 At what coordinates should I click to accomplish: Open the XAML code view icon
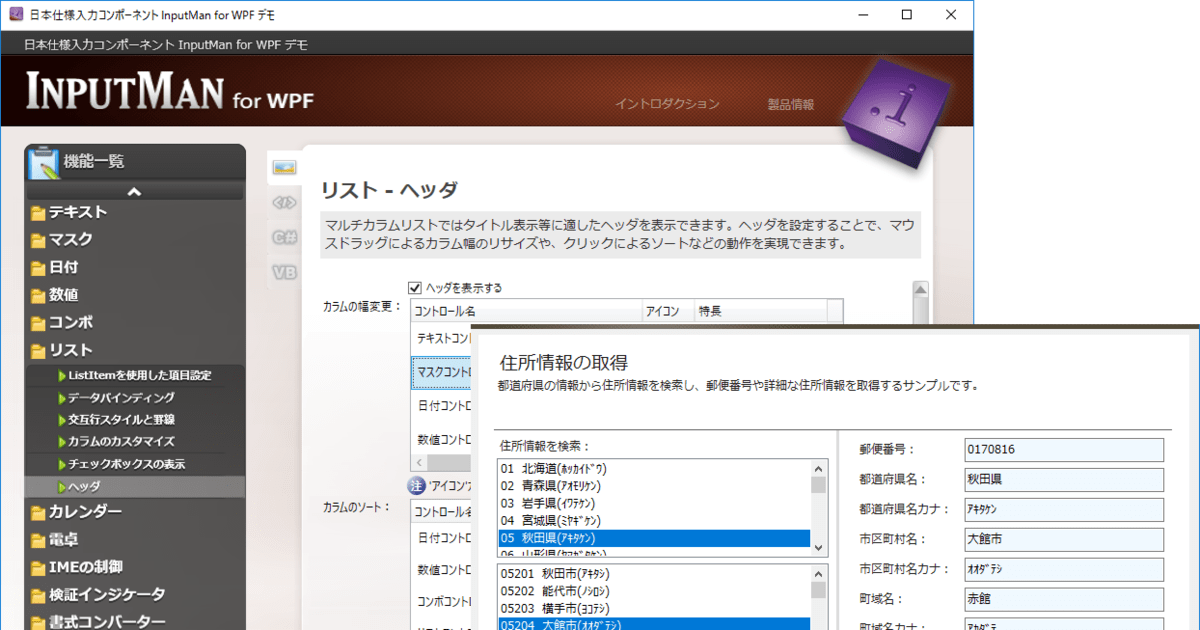284,202
